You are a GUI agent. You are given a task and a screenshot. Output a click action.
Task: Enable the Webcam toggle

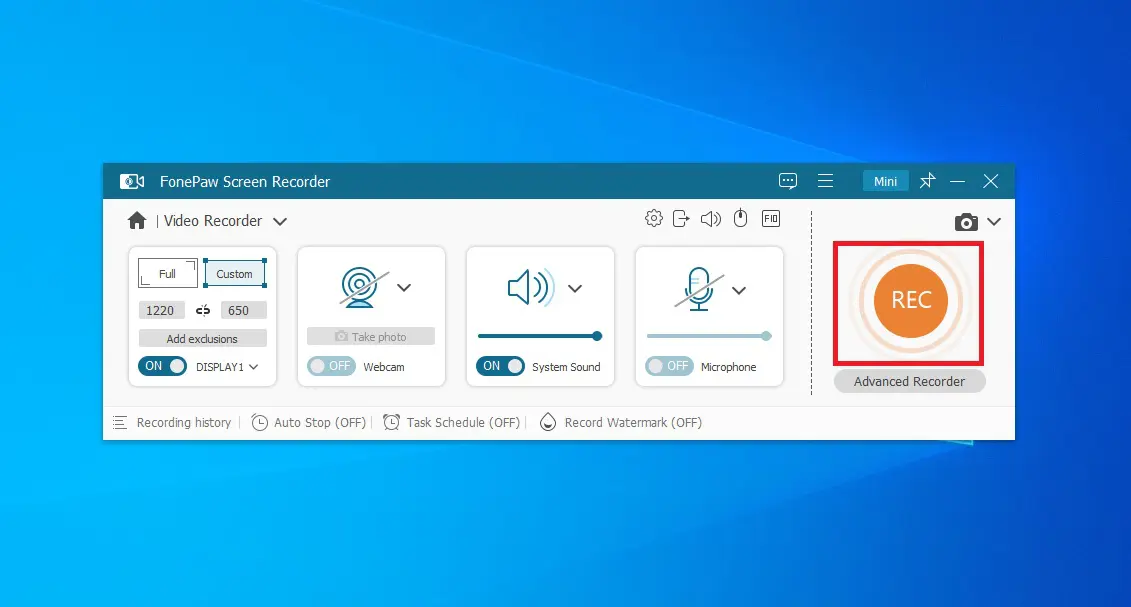click(331, 366)
